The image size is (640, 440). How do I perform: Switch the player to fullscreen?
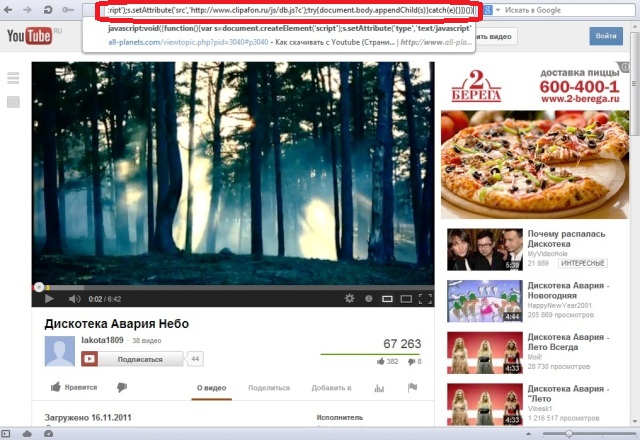[x=425, y=299]
